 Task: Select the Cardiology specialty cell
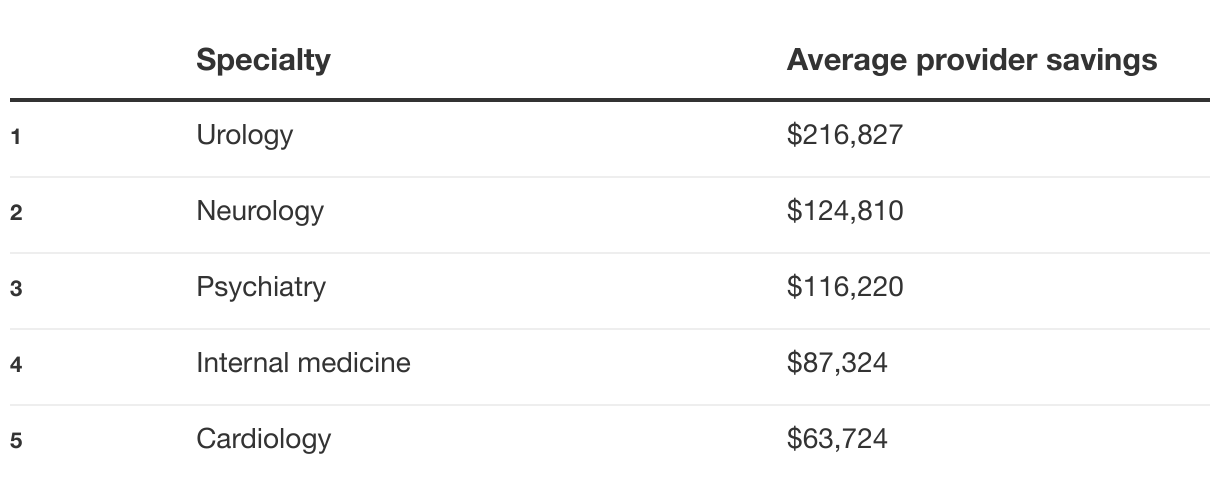pos(263,438)
